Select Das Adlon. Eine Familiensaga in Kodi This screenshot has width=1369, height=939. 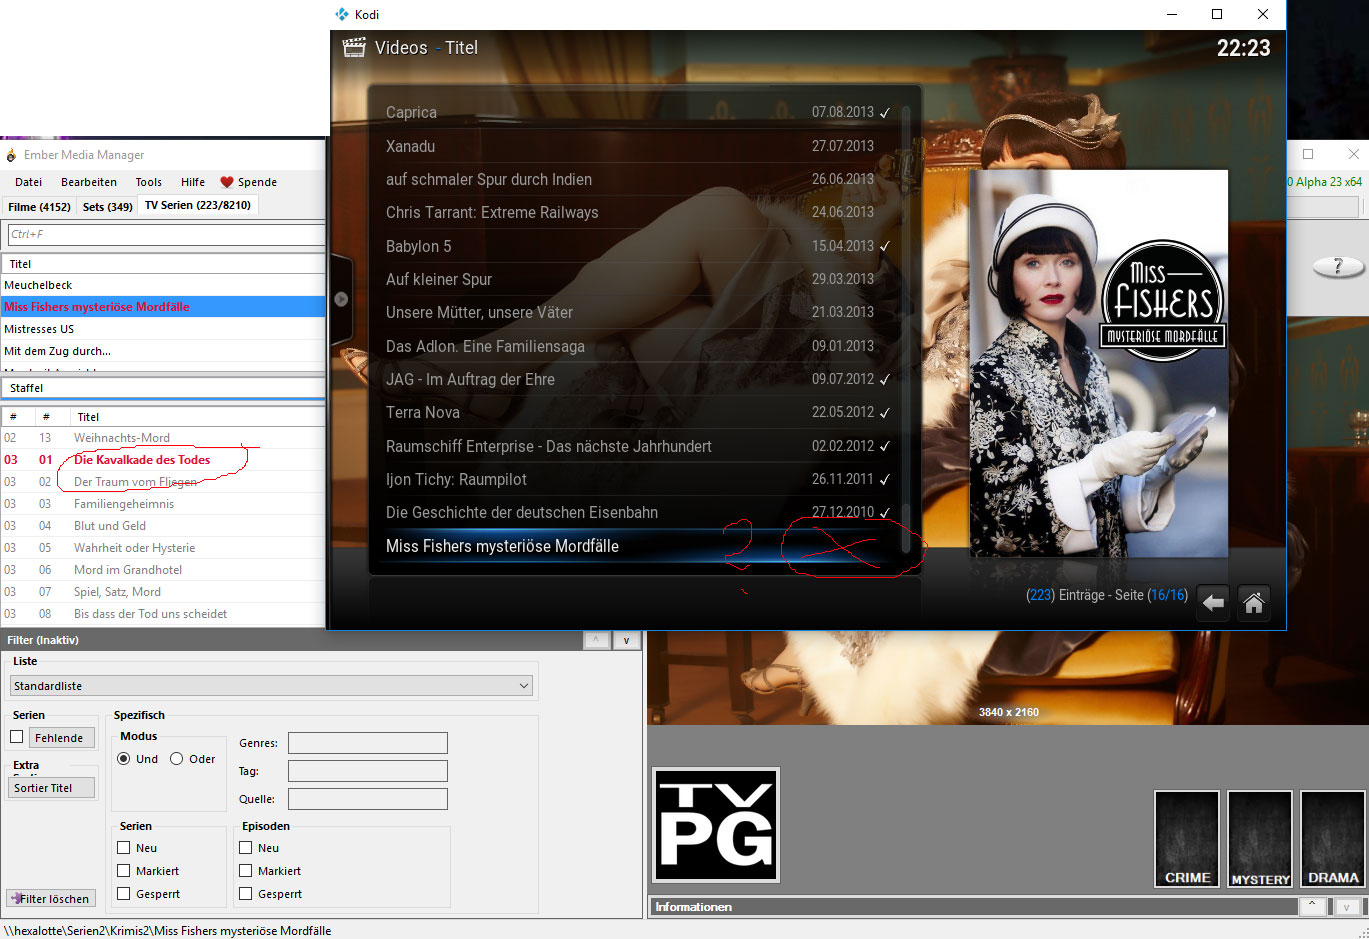pos(638,346)
